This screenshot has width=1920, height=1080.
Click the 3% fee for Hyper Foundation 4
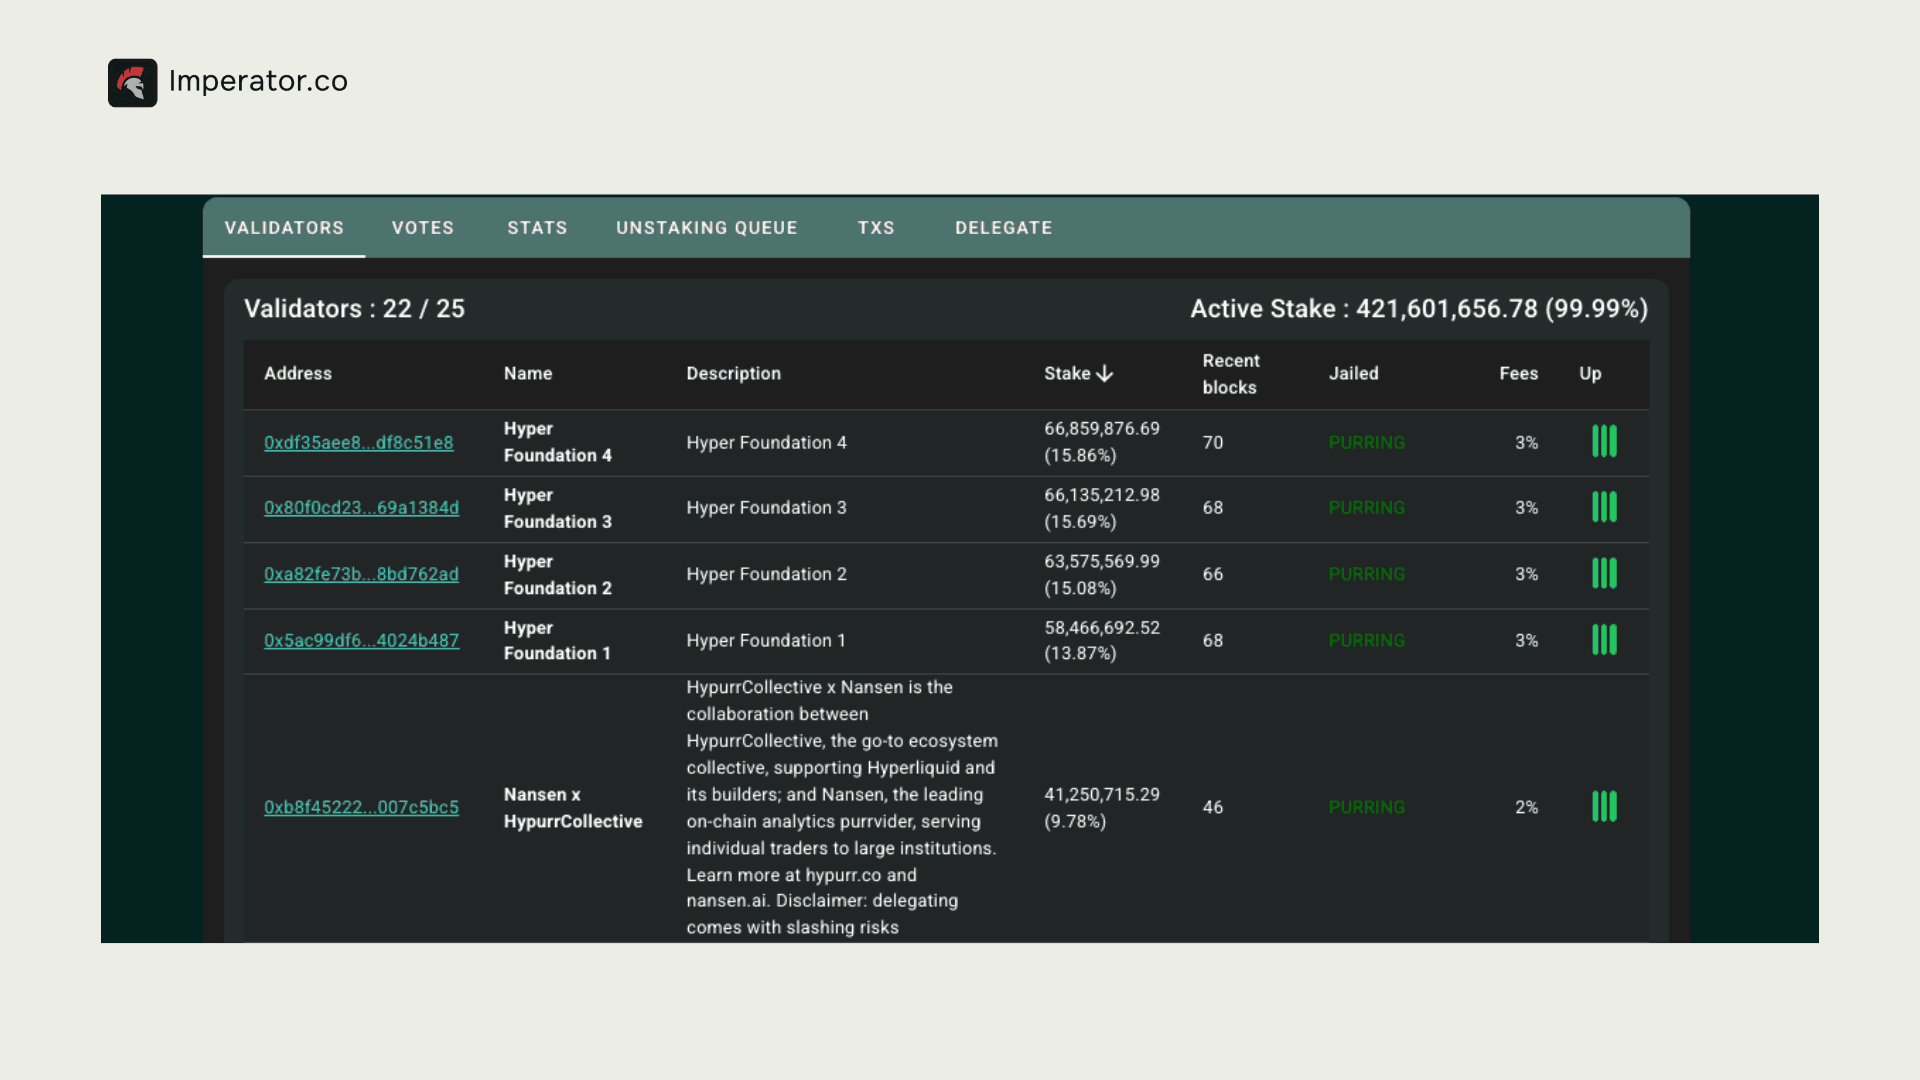click(1526, 442)
